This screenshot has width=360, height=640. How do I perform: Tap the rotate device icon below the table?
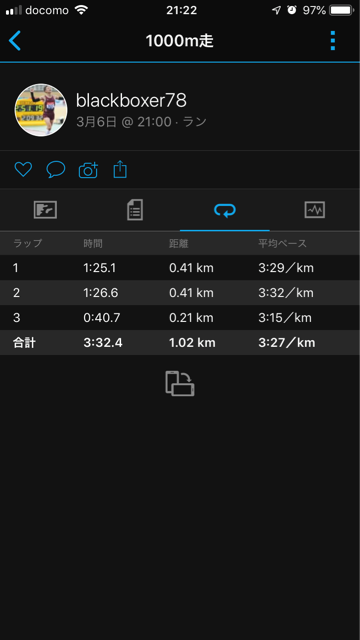pos(180,384)
